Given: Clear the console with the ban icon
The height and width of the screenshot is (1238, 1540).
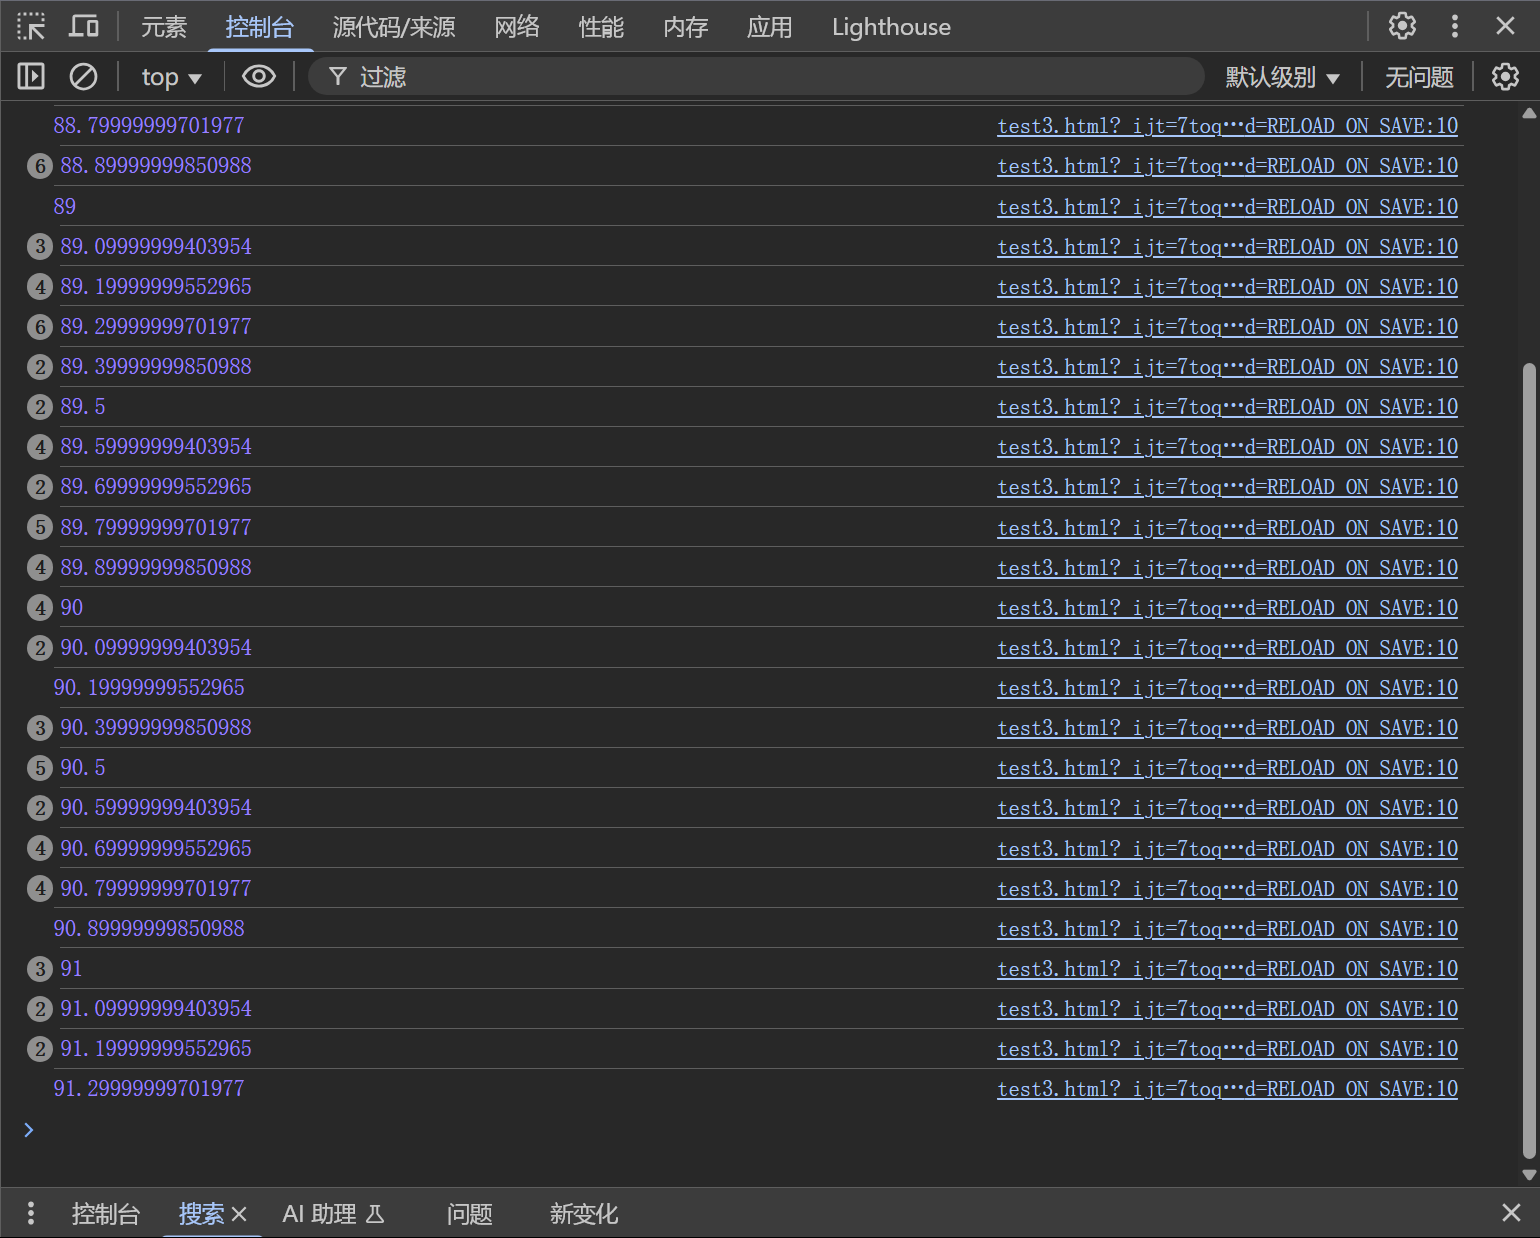Looking at the screenshot, I should 83,76.
